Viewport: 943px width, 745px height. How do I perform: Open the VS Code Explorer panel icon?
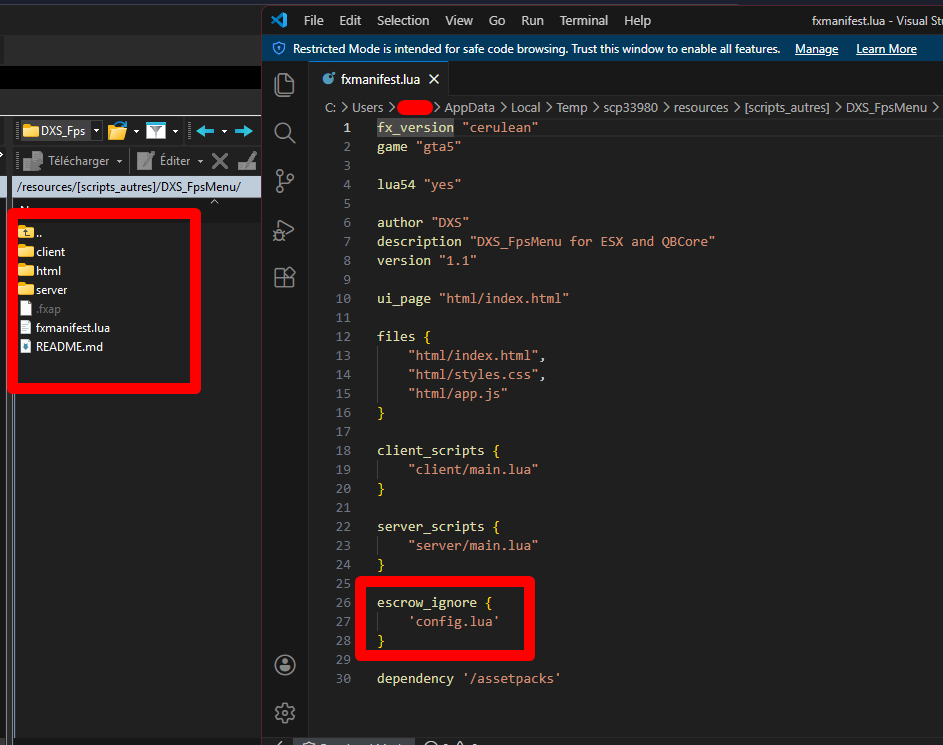pyautogui.click(x=284, y=85)
